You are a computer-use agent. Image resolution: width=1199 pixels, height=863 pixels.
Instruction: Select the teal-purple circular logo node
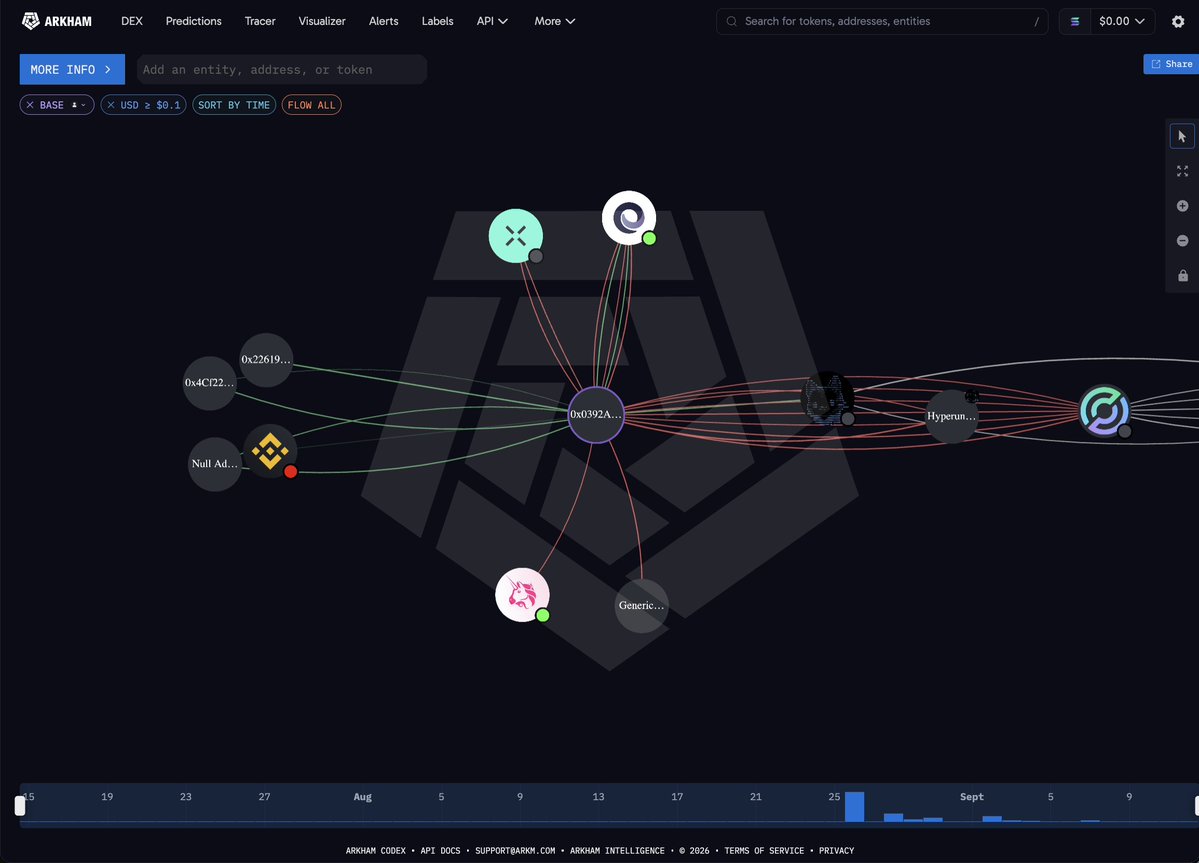(1104, 410)
